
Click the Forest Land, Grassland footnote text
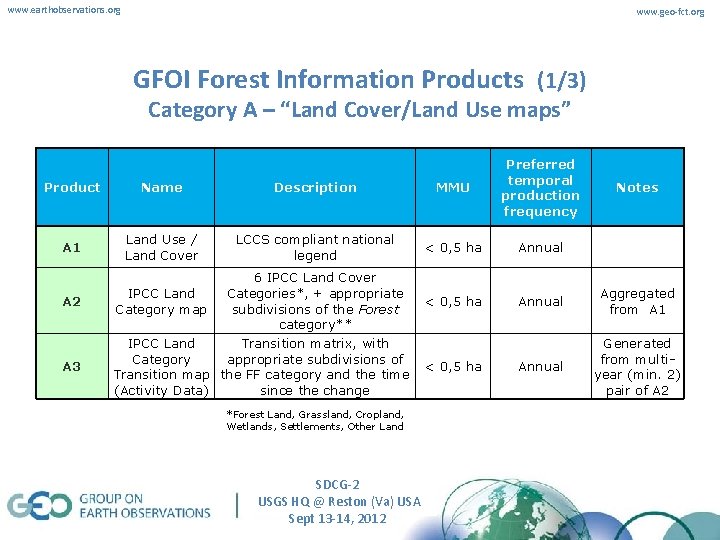pyautogui.click(x=315, y=420)
